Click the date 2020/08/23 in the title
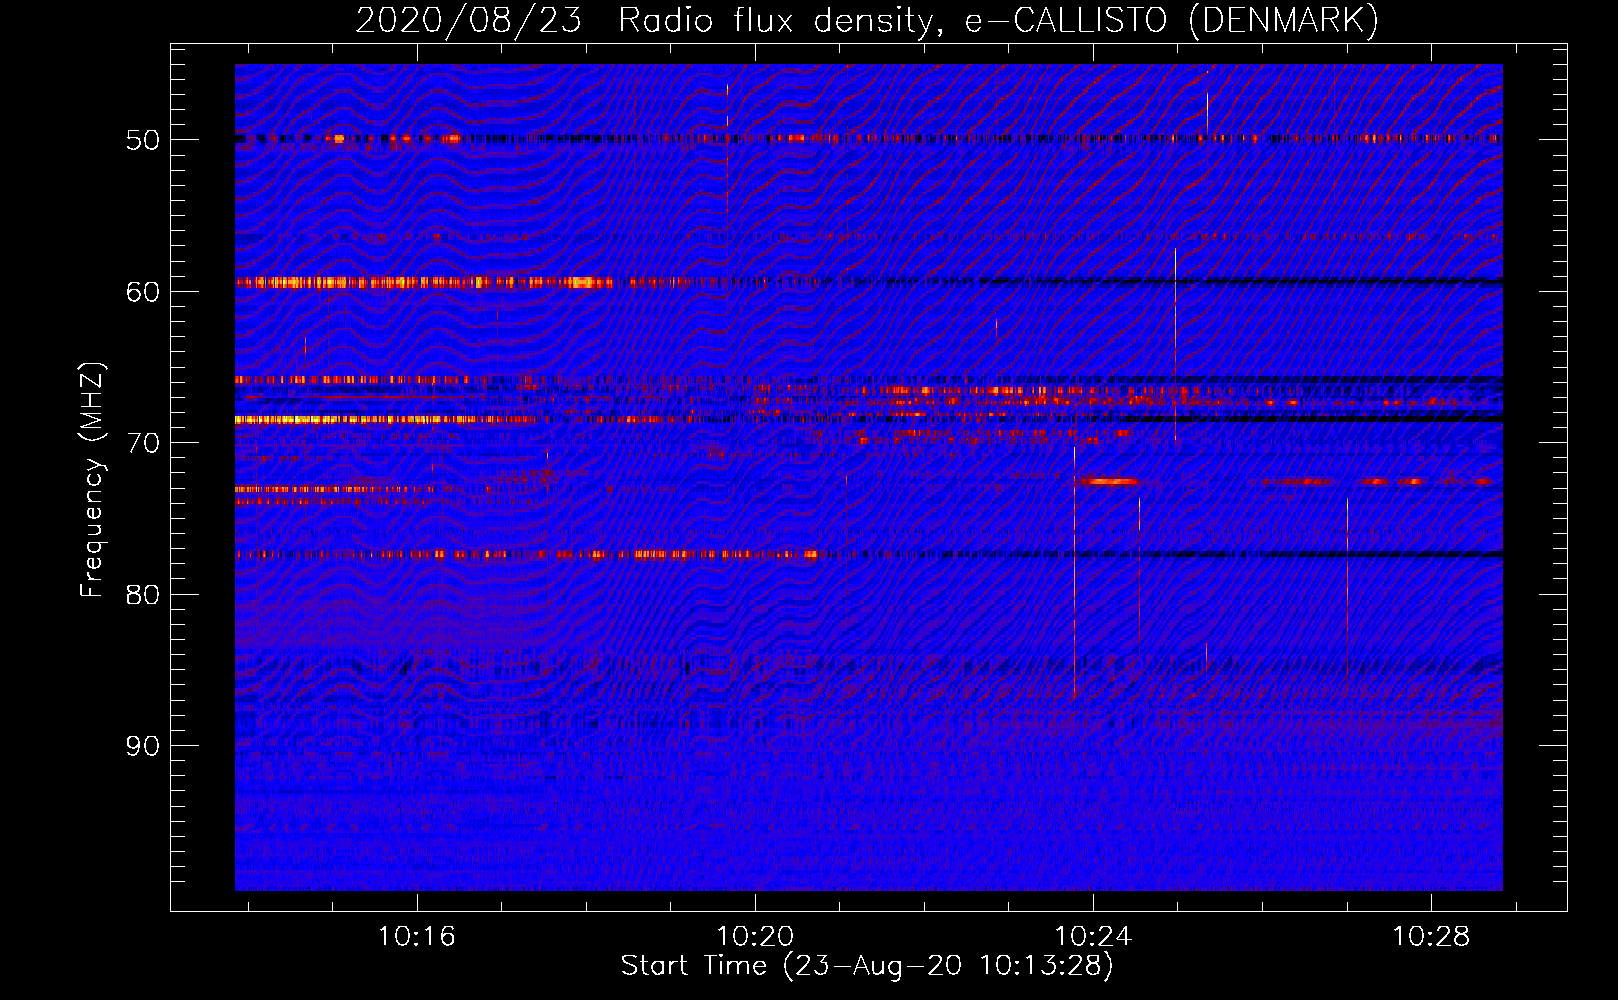 pos(468,20)
